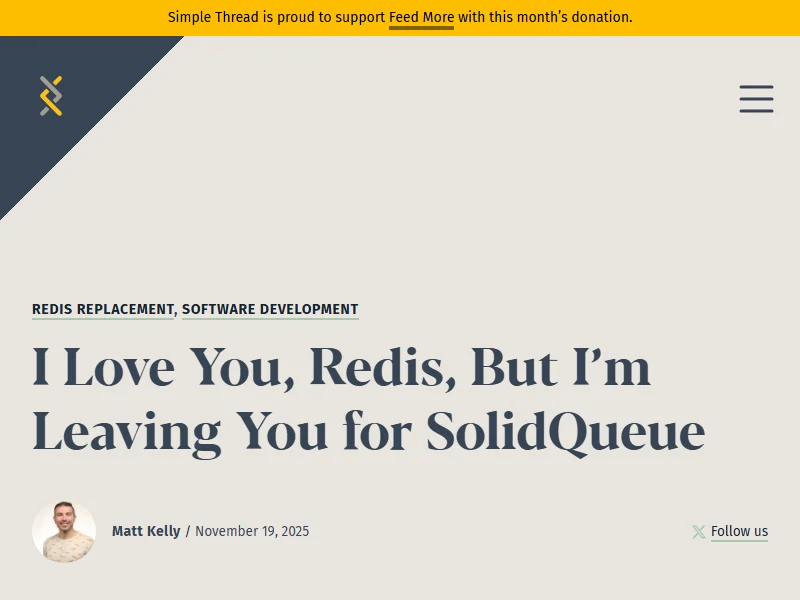This screenshot has height=600, width=800.
Task: Click the Follow us link
Action: pos(739,532)
